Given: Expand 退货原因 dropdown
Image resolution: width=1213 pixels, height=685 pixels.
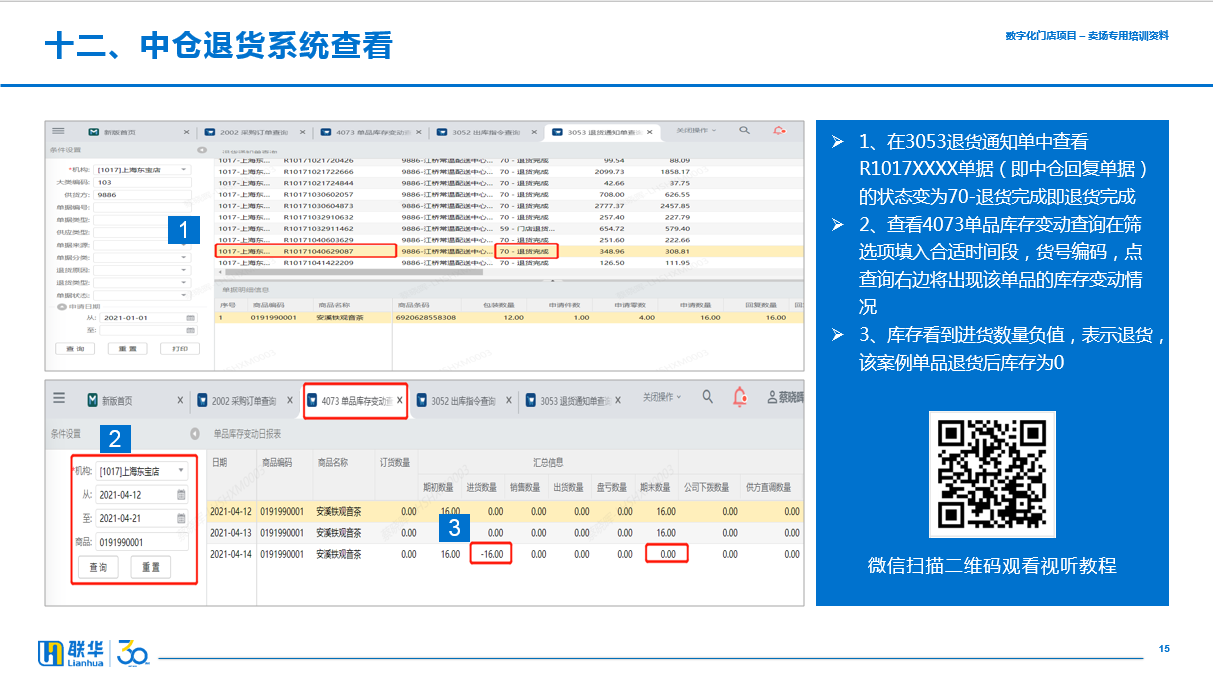Looking at the screenshot, I should 184,270.
